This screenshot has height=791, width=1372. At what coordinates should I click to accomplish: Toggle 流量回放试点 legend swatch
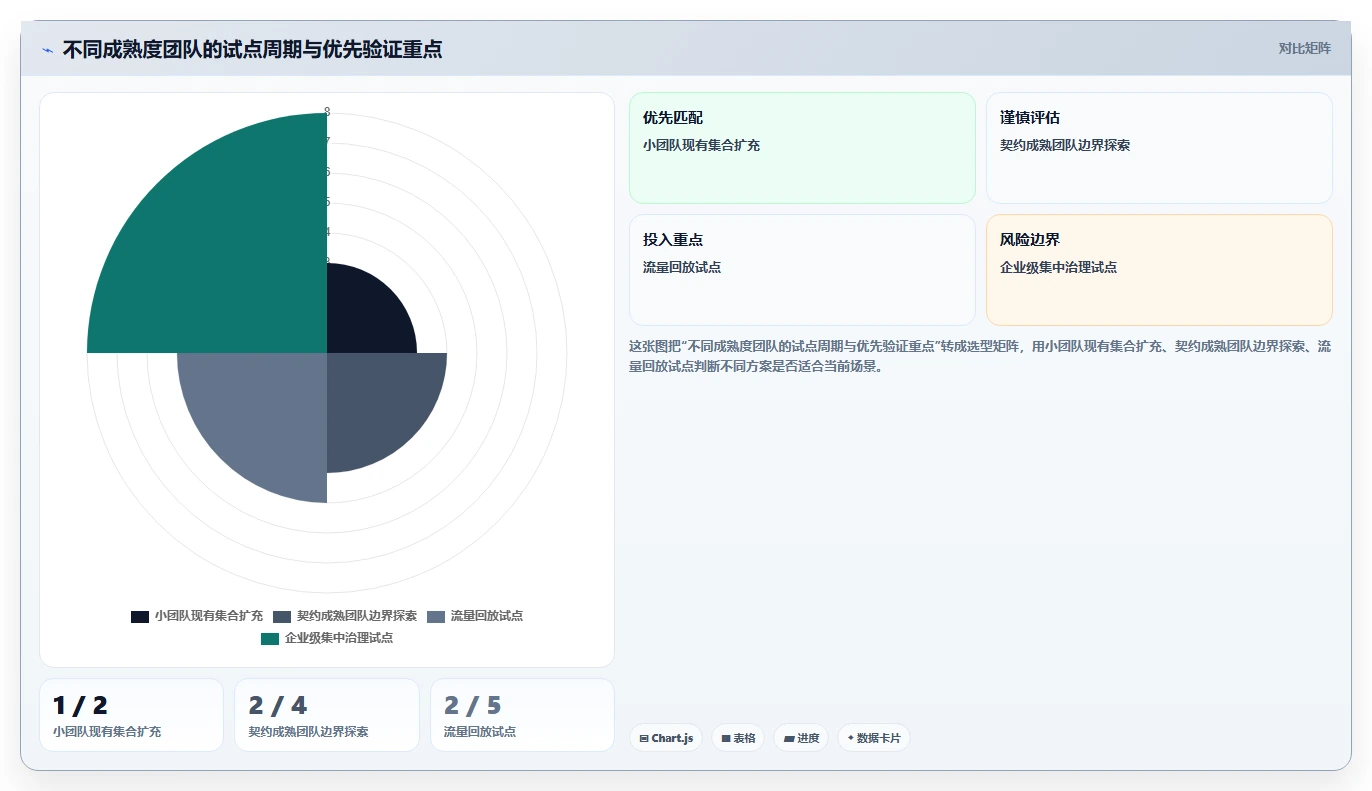(x=436, y=616)
